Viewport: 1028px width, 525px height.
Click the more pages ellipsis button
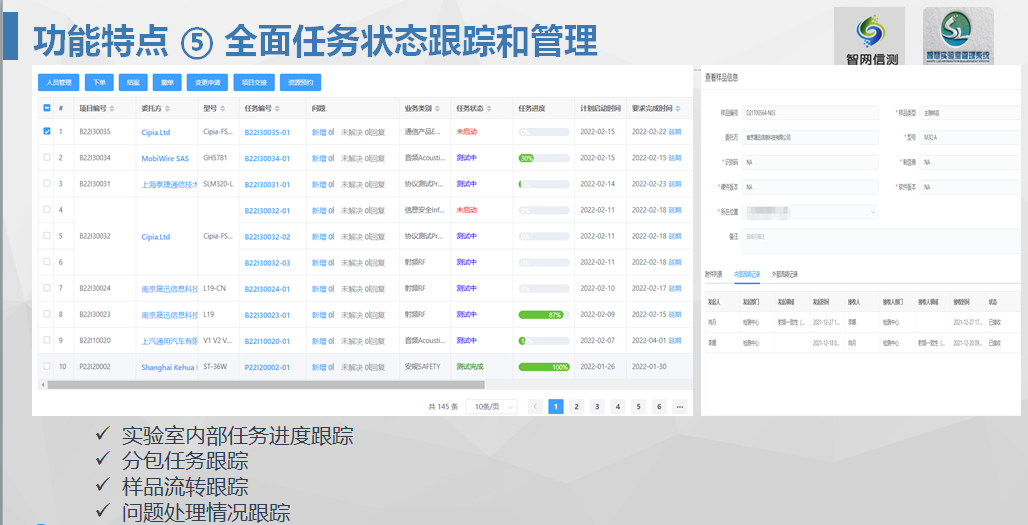click(x=680, y=406)
